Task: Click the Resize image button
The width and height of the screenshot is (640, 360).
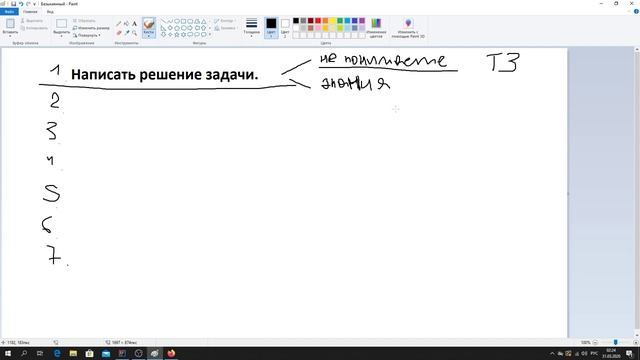Action: [x=91, y=28]
